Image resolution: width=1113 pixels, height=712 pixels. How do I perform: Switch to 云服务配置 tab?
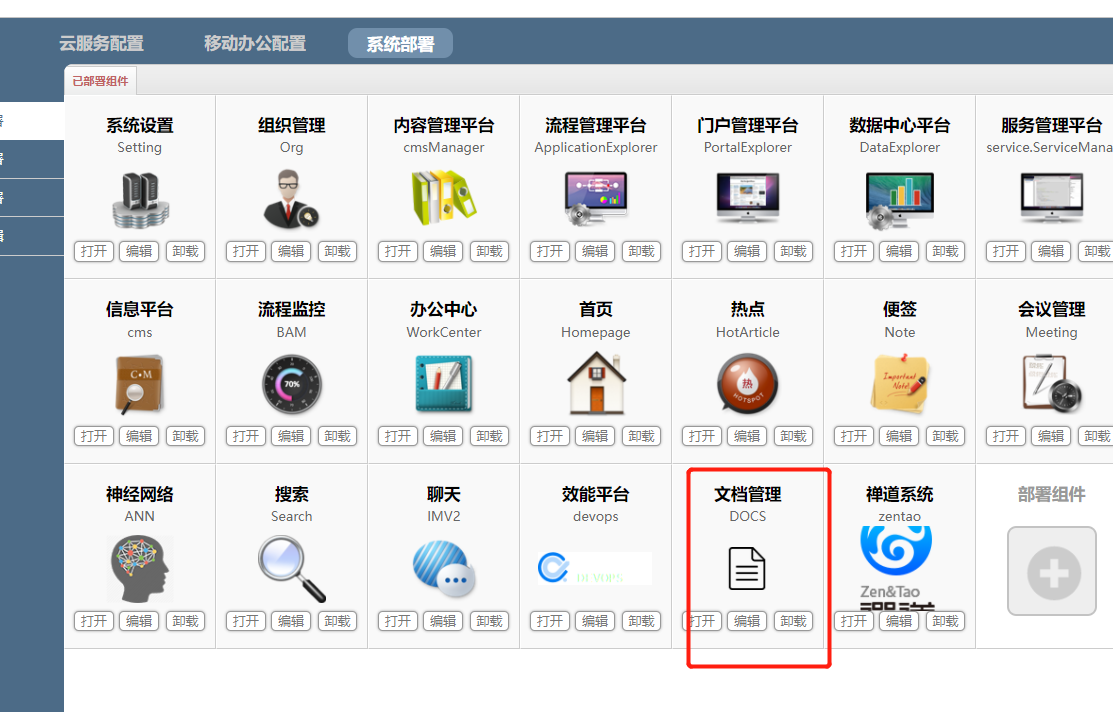(x=102, y=43)
